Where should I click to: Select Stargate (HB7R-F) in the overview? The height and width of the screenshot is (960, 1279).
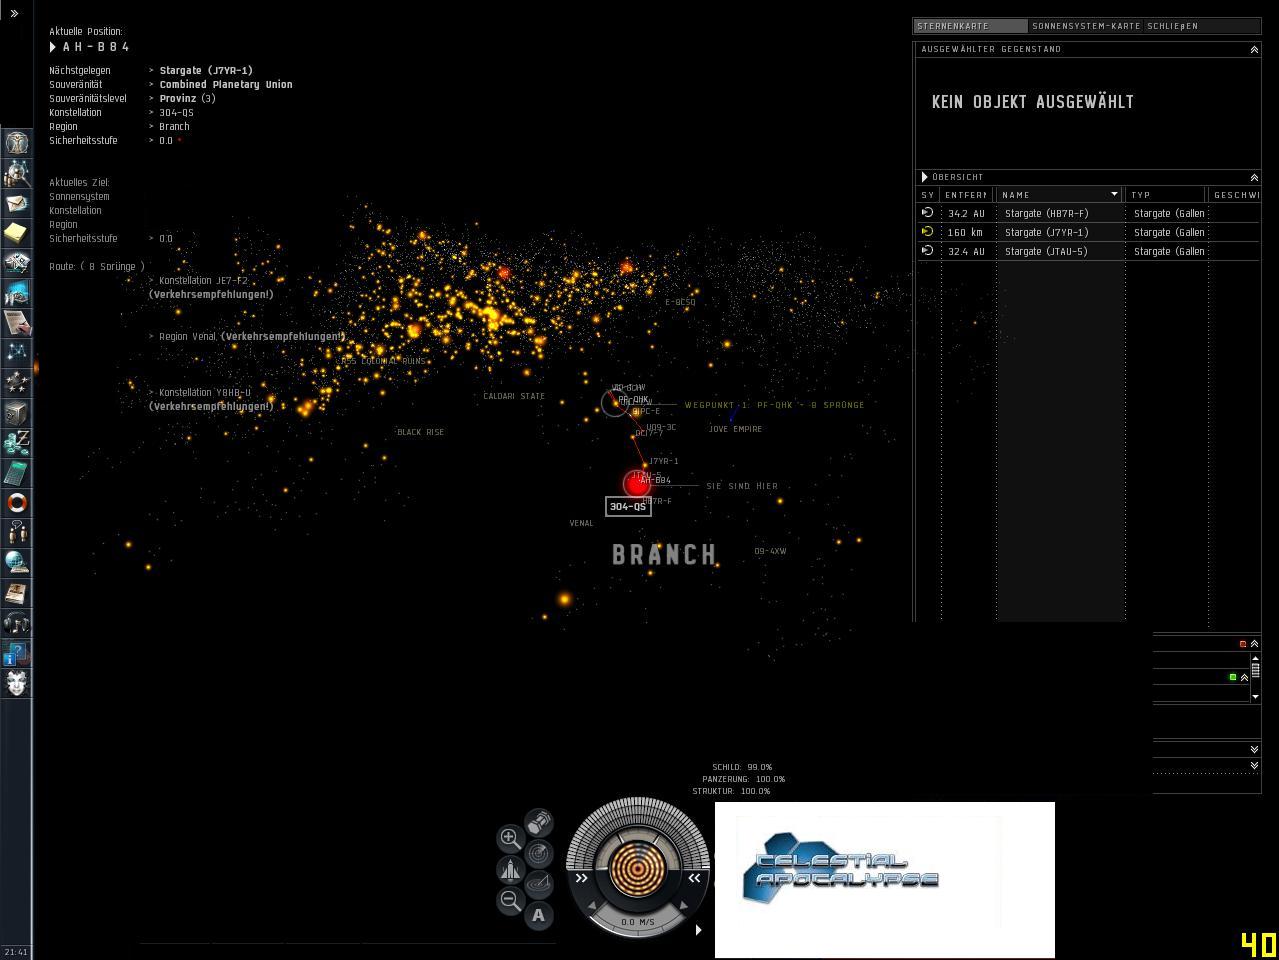1088,213
